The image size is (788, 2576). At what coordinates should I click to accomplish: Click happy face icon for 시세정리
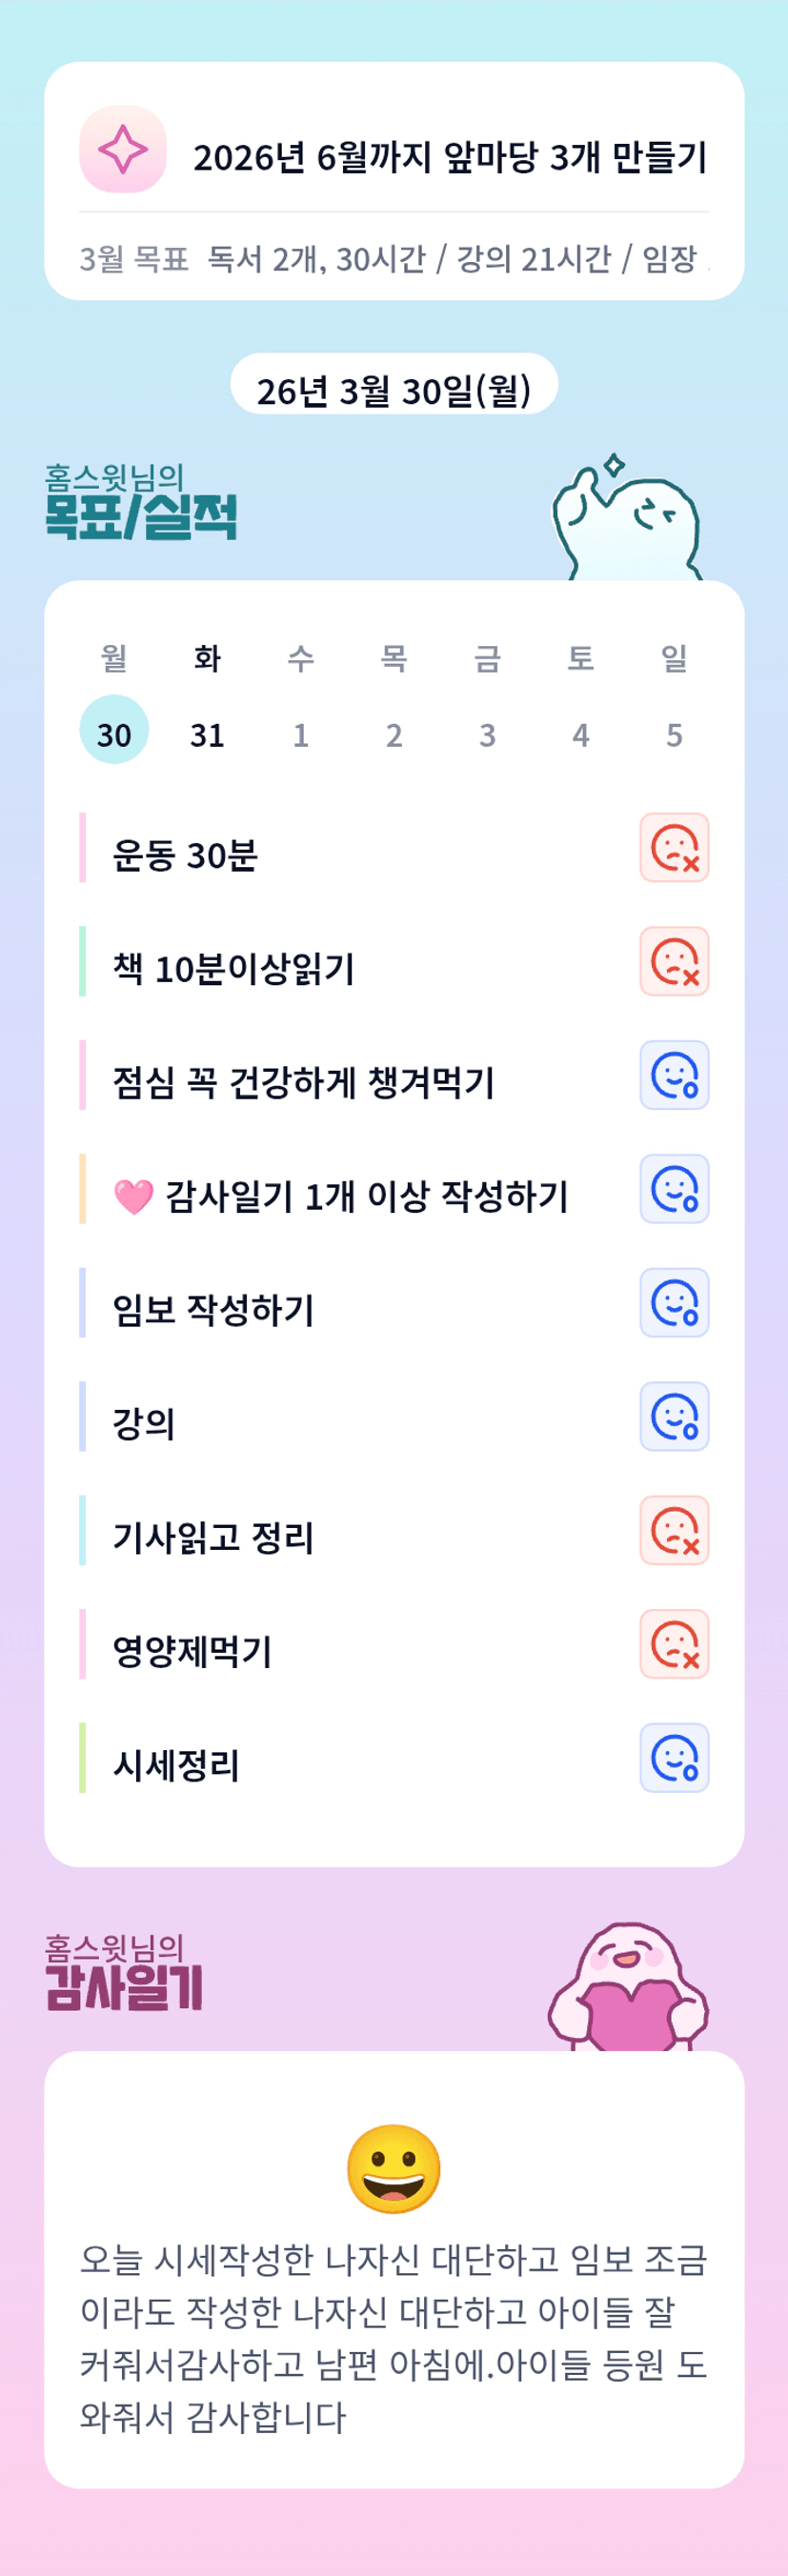click(674, 1758)
